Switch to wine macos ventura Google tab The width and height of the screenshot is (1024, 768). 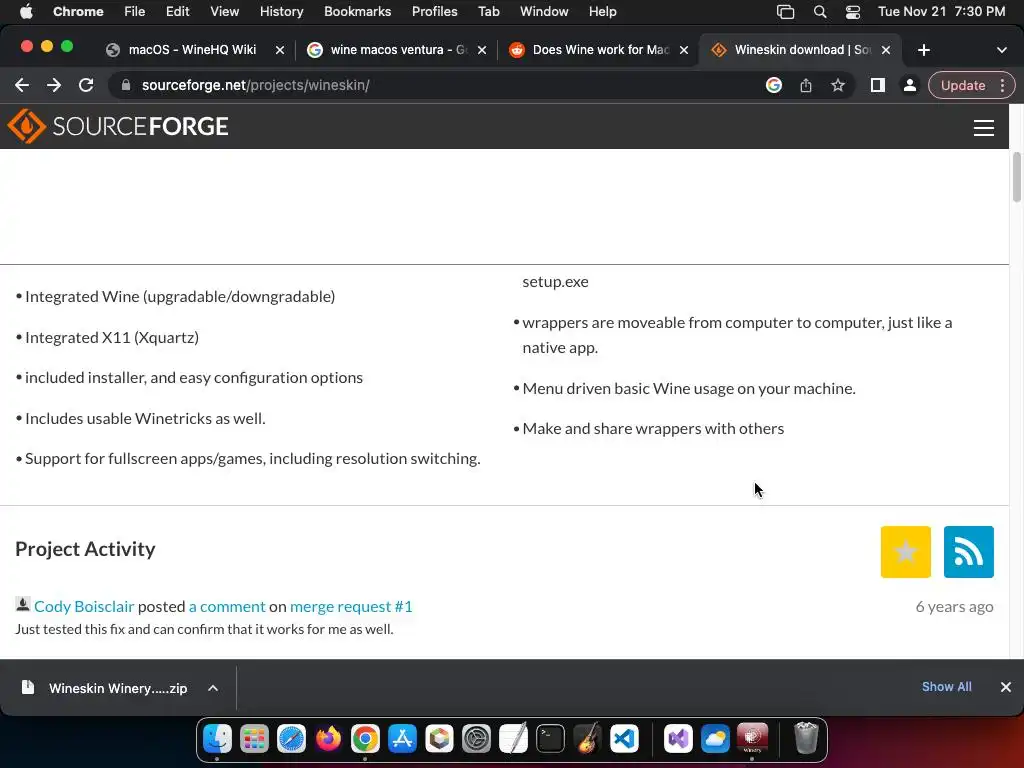tap(398, 50)
